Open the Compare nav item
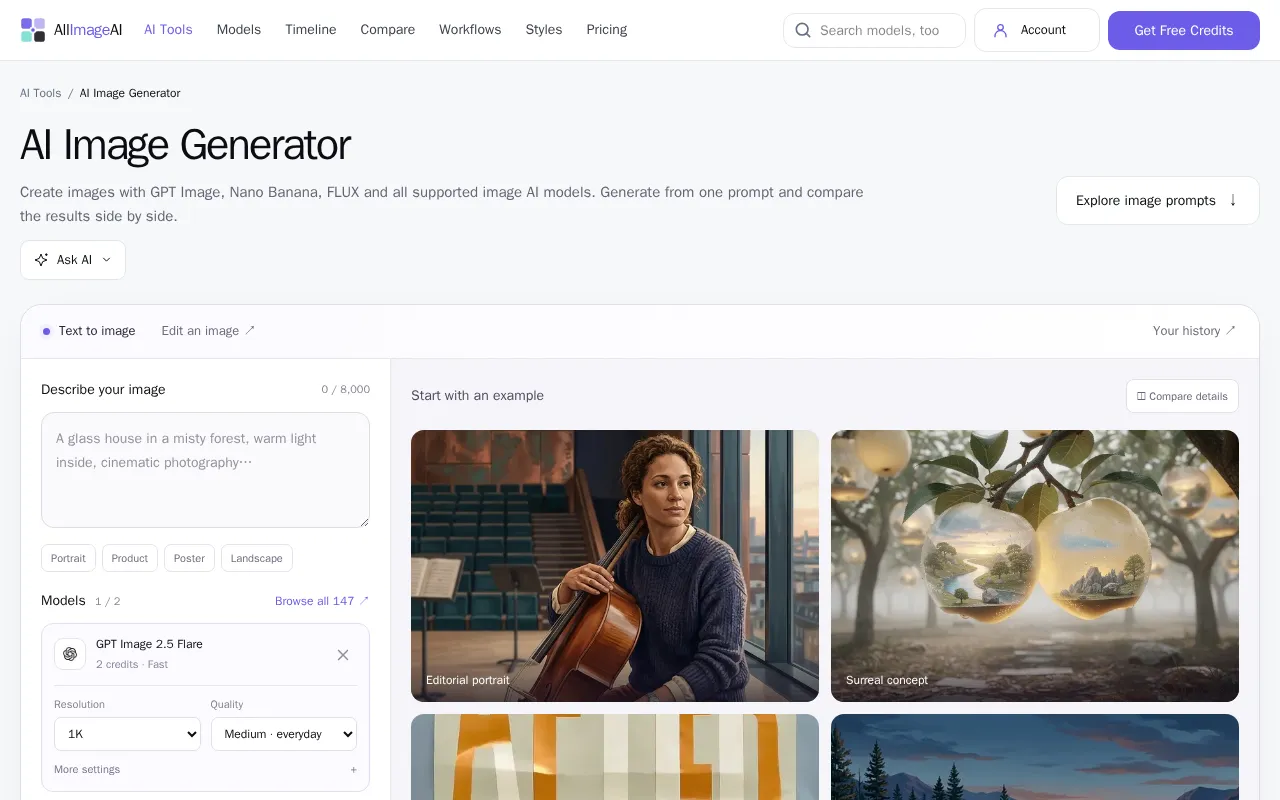This screenshot has width=1280, height=800. tap(388, 30)
